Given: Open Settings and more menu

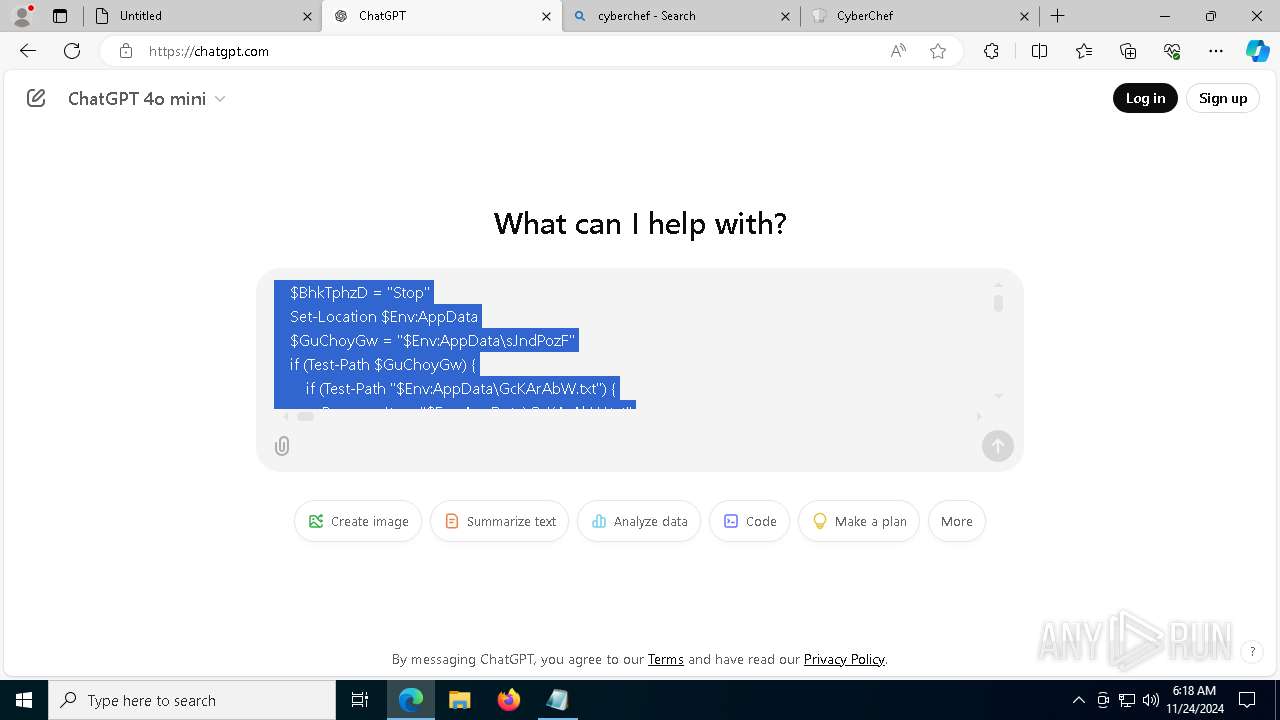Looking at the screenshot, I should [1216, 51].
